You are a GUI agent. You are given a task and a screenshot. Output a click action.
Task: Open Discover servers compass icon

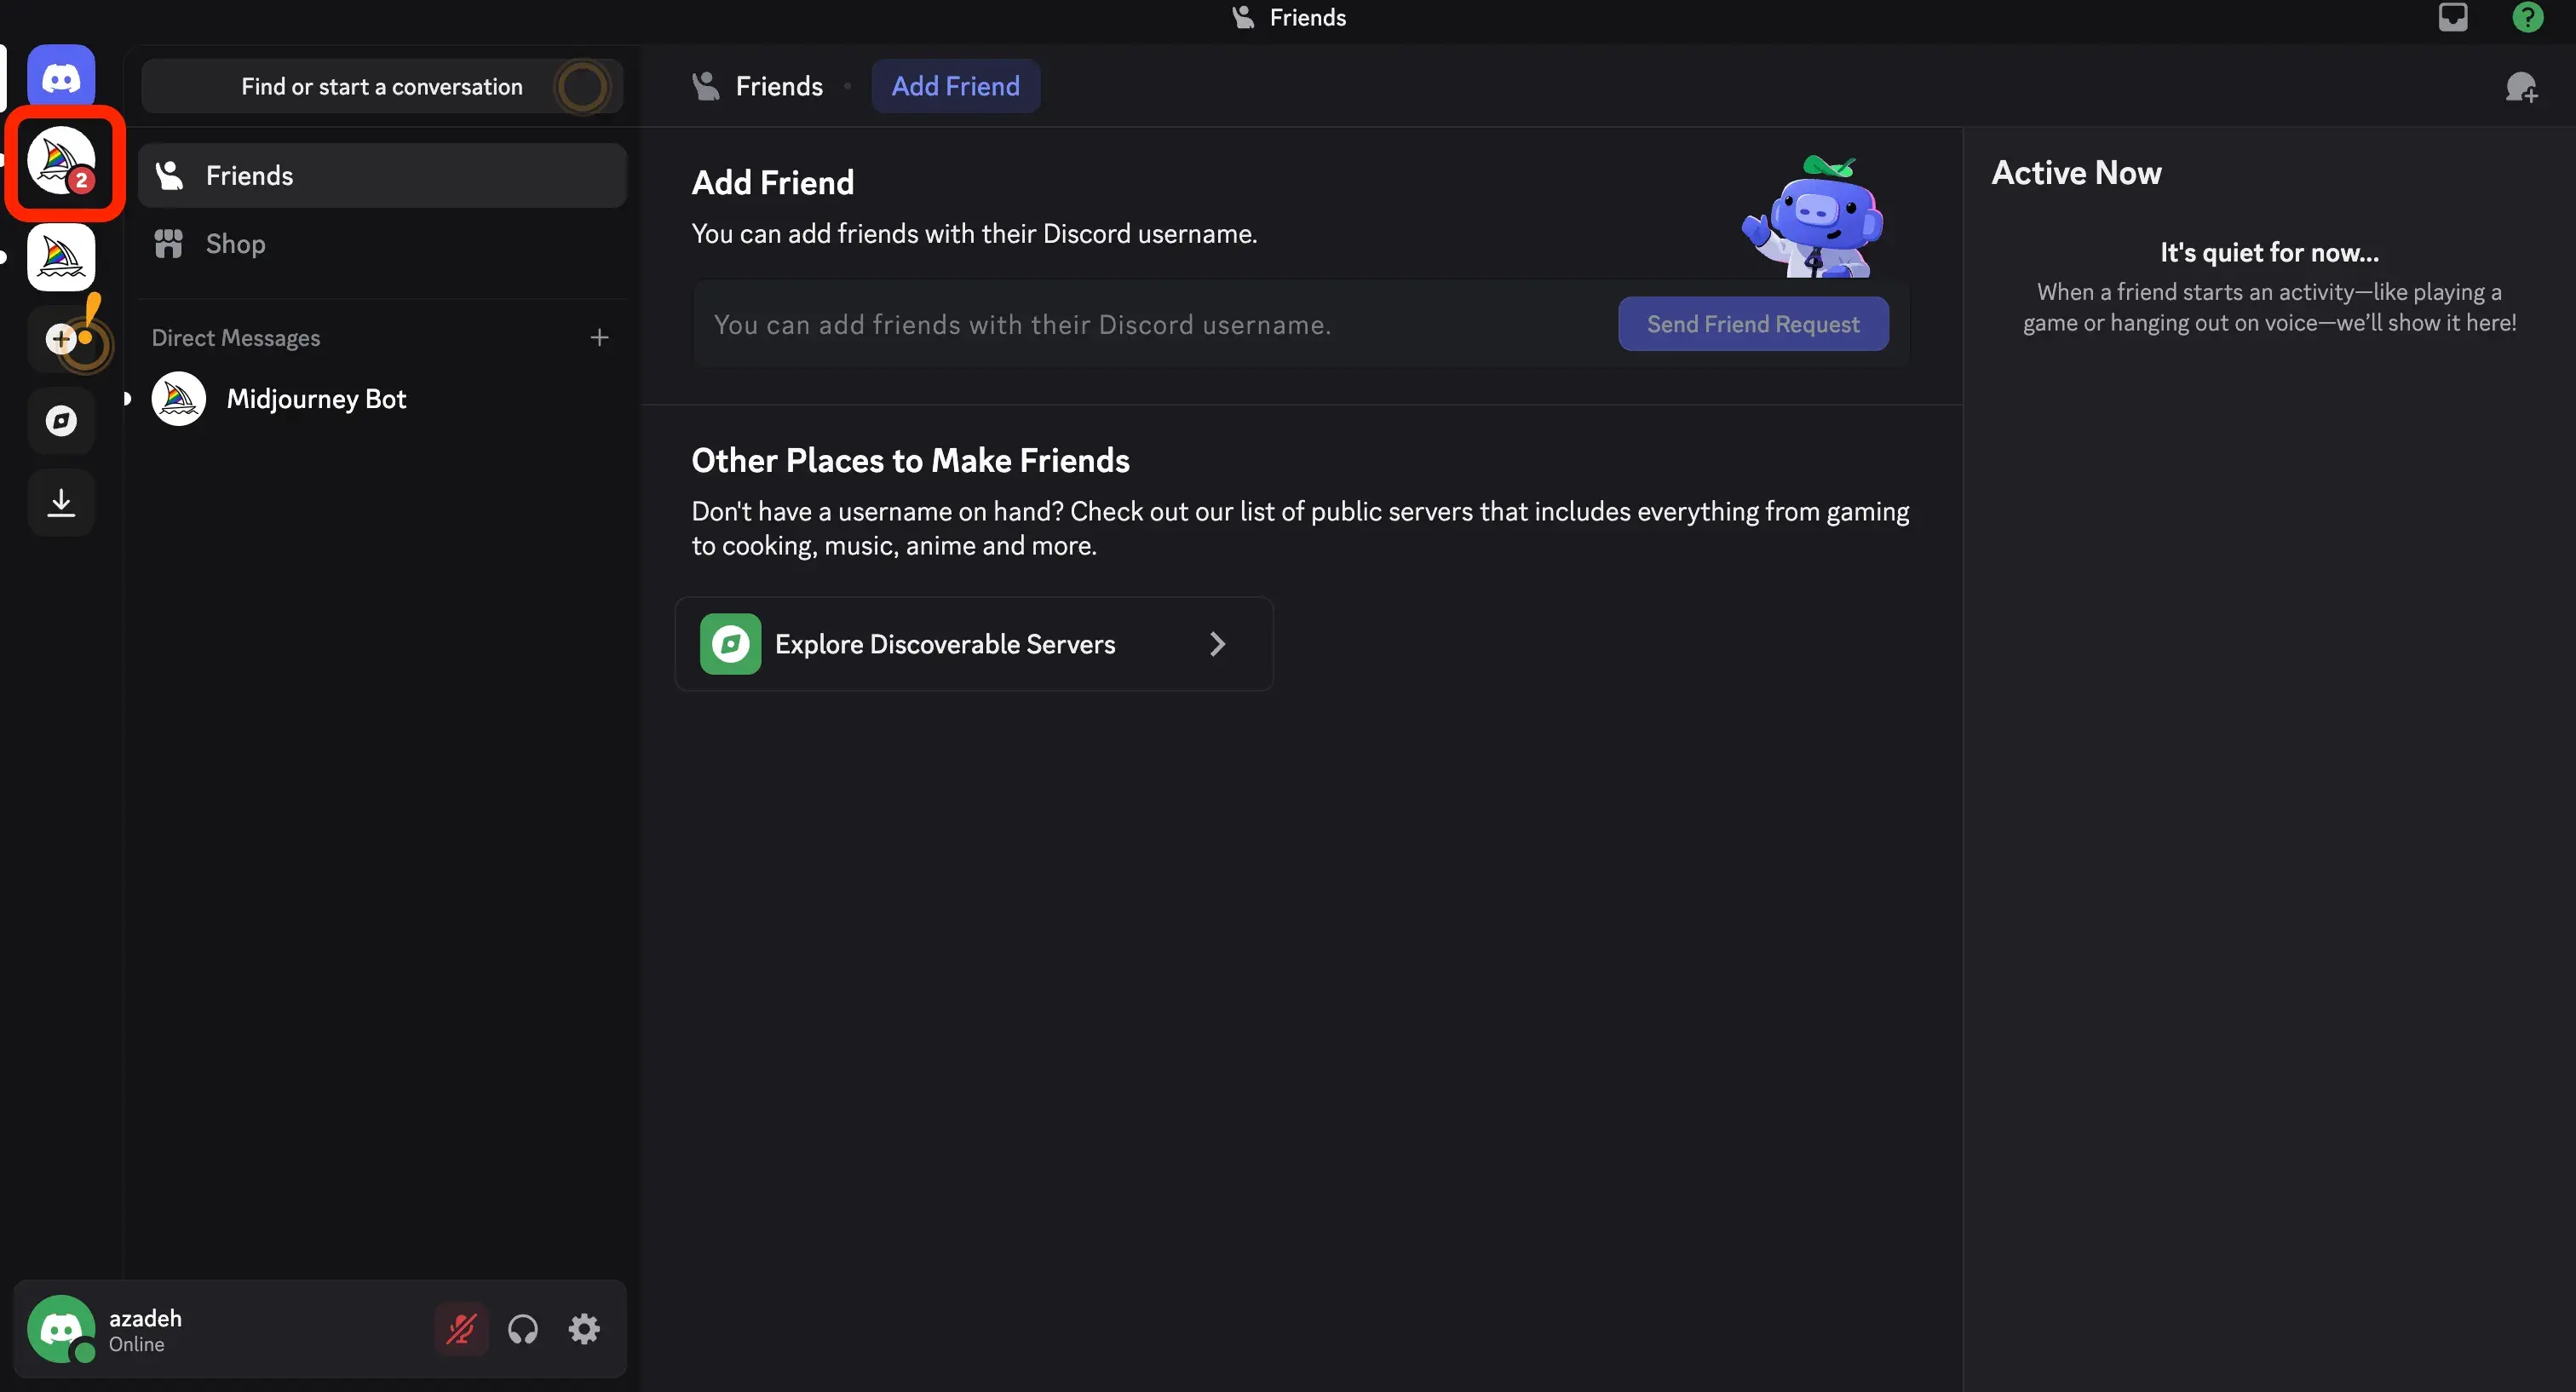click(x=61, y=421)
